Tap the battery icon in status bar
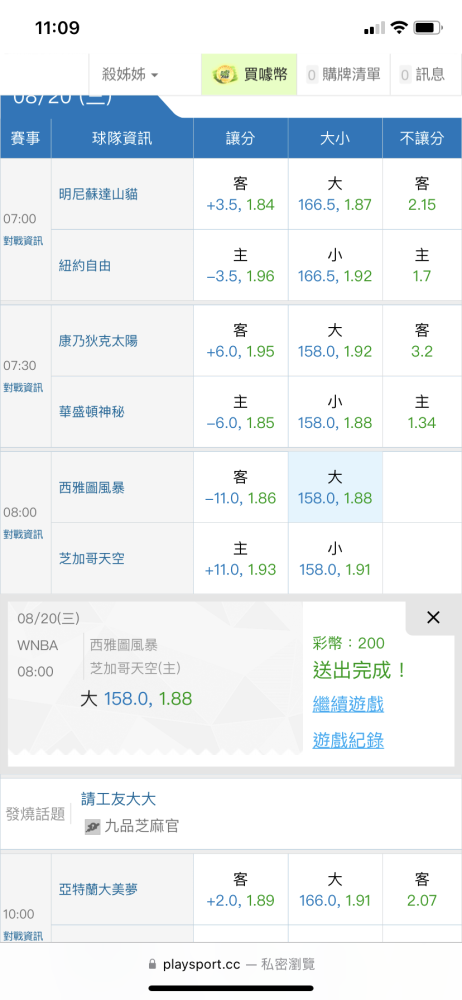Screen dimensions: 462x1000 click(428, 28)
